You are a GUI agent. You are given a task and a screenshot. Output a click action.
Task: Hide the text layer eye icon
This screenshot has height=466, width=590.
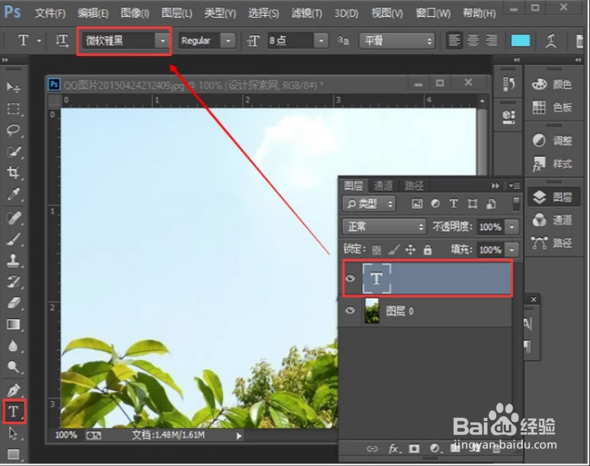pyautogui.click(x=350, y=279)
